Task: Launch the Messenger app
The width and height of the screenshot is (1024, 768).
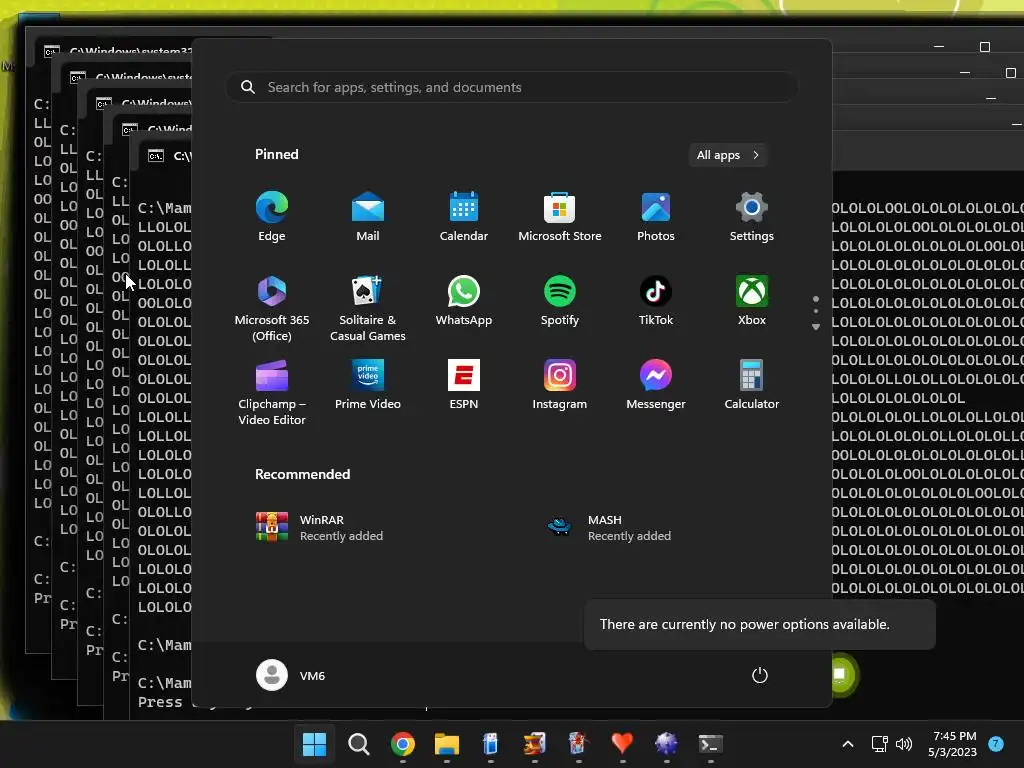Action: [656, 385]
